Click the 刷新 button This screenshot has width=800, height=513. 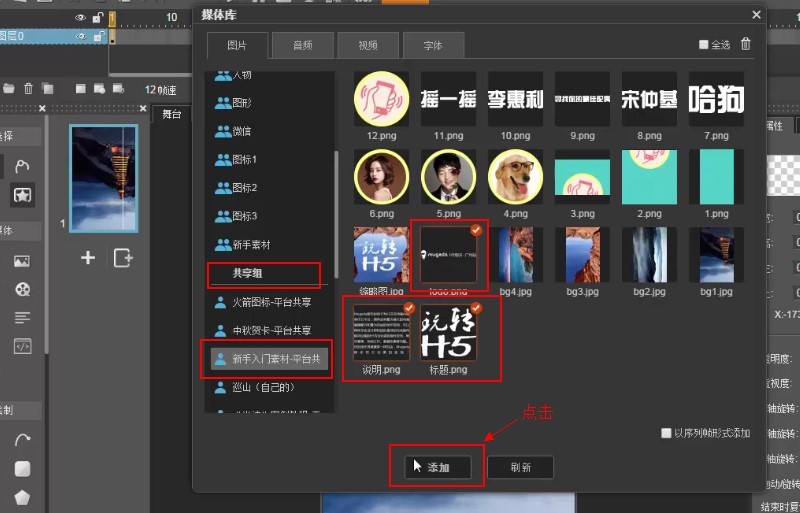(x=519, y=467)
